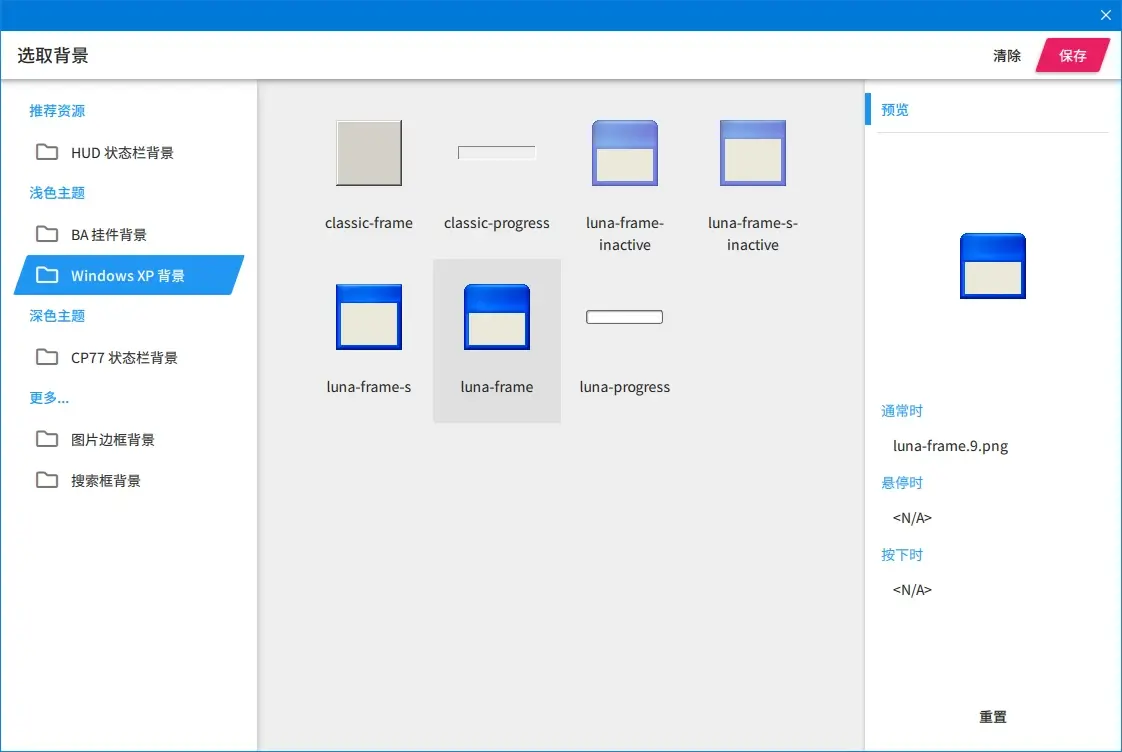Click the folder icon beside HUD 状态栏背景

[x=47, y=152]
